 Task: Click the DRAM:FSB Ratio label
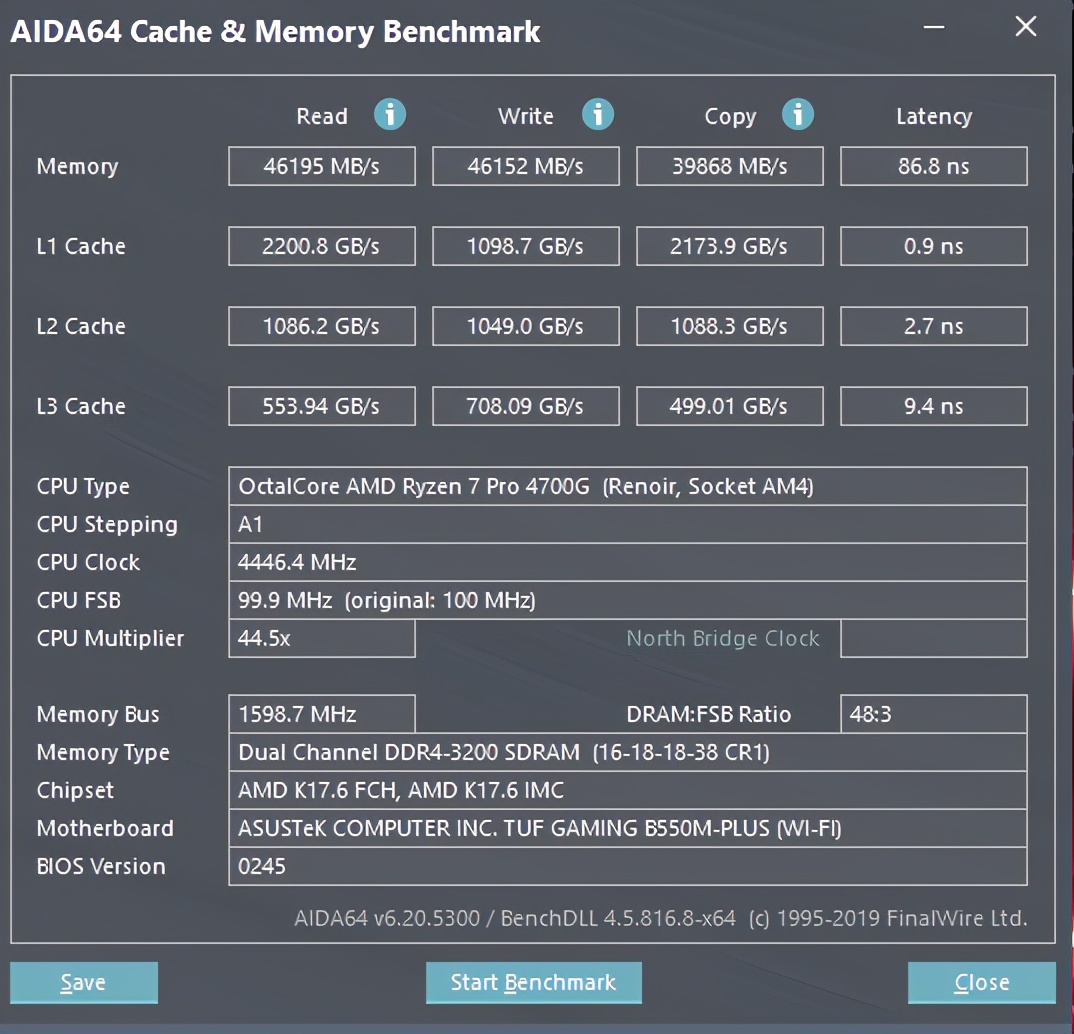click(x=709, y=714)
